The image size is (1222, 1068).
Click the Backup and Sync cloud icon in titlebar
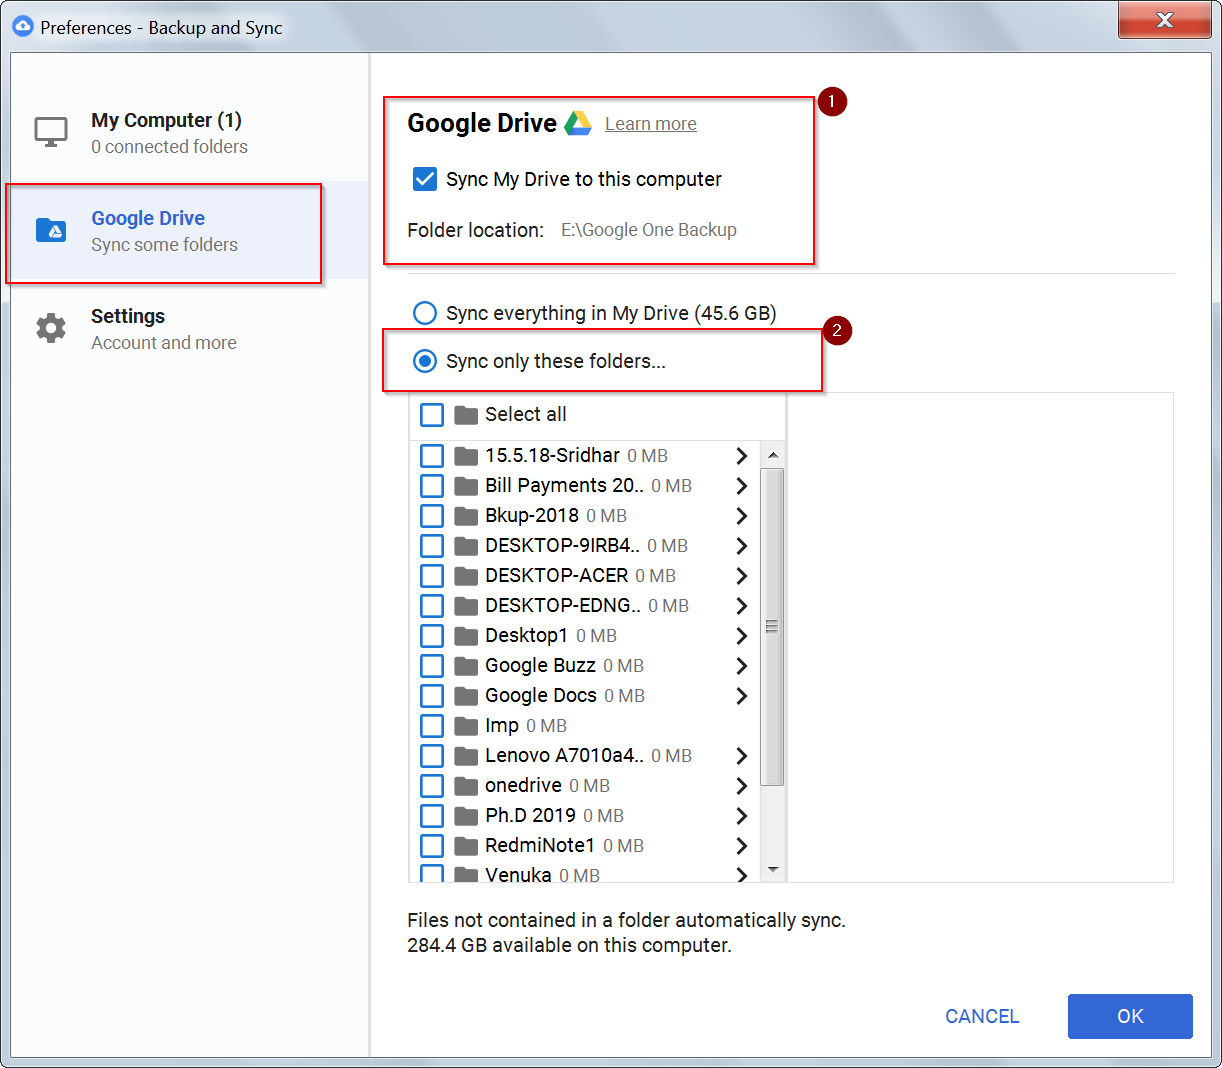point(22,27)
